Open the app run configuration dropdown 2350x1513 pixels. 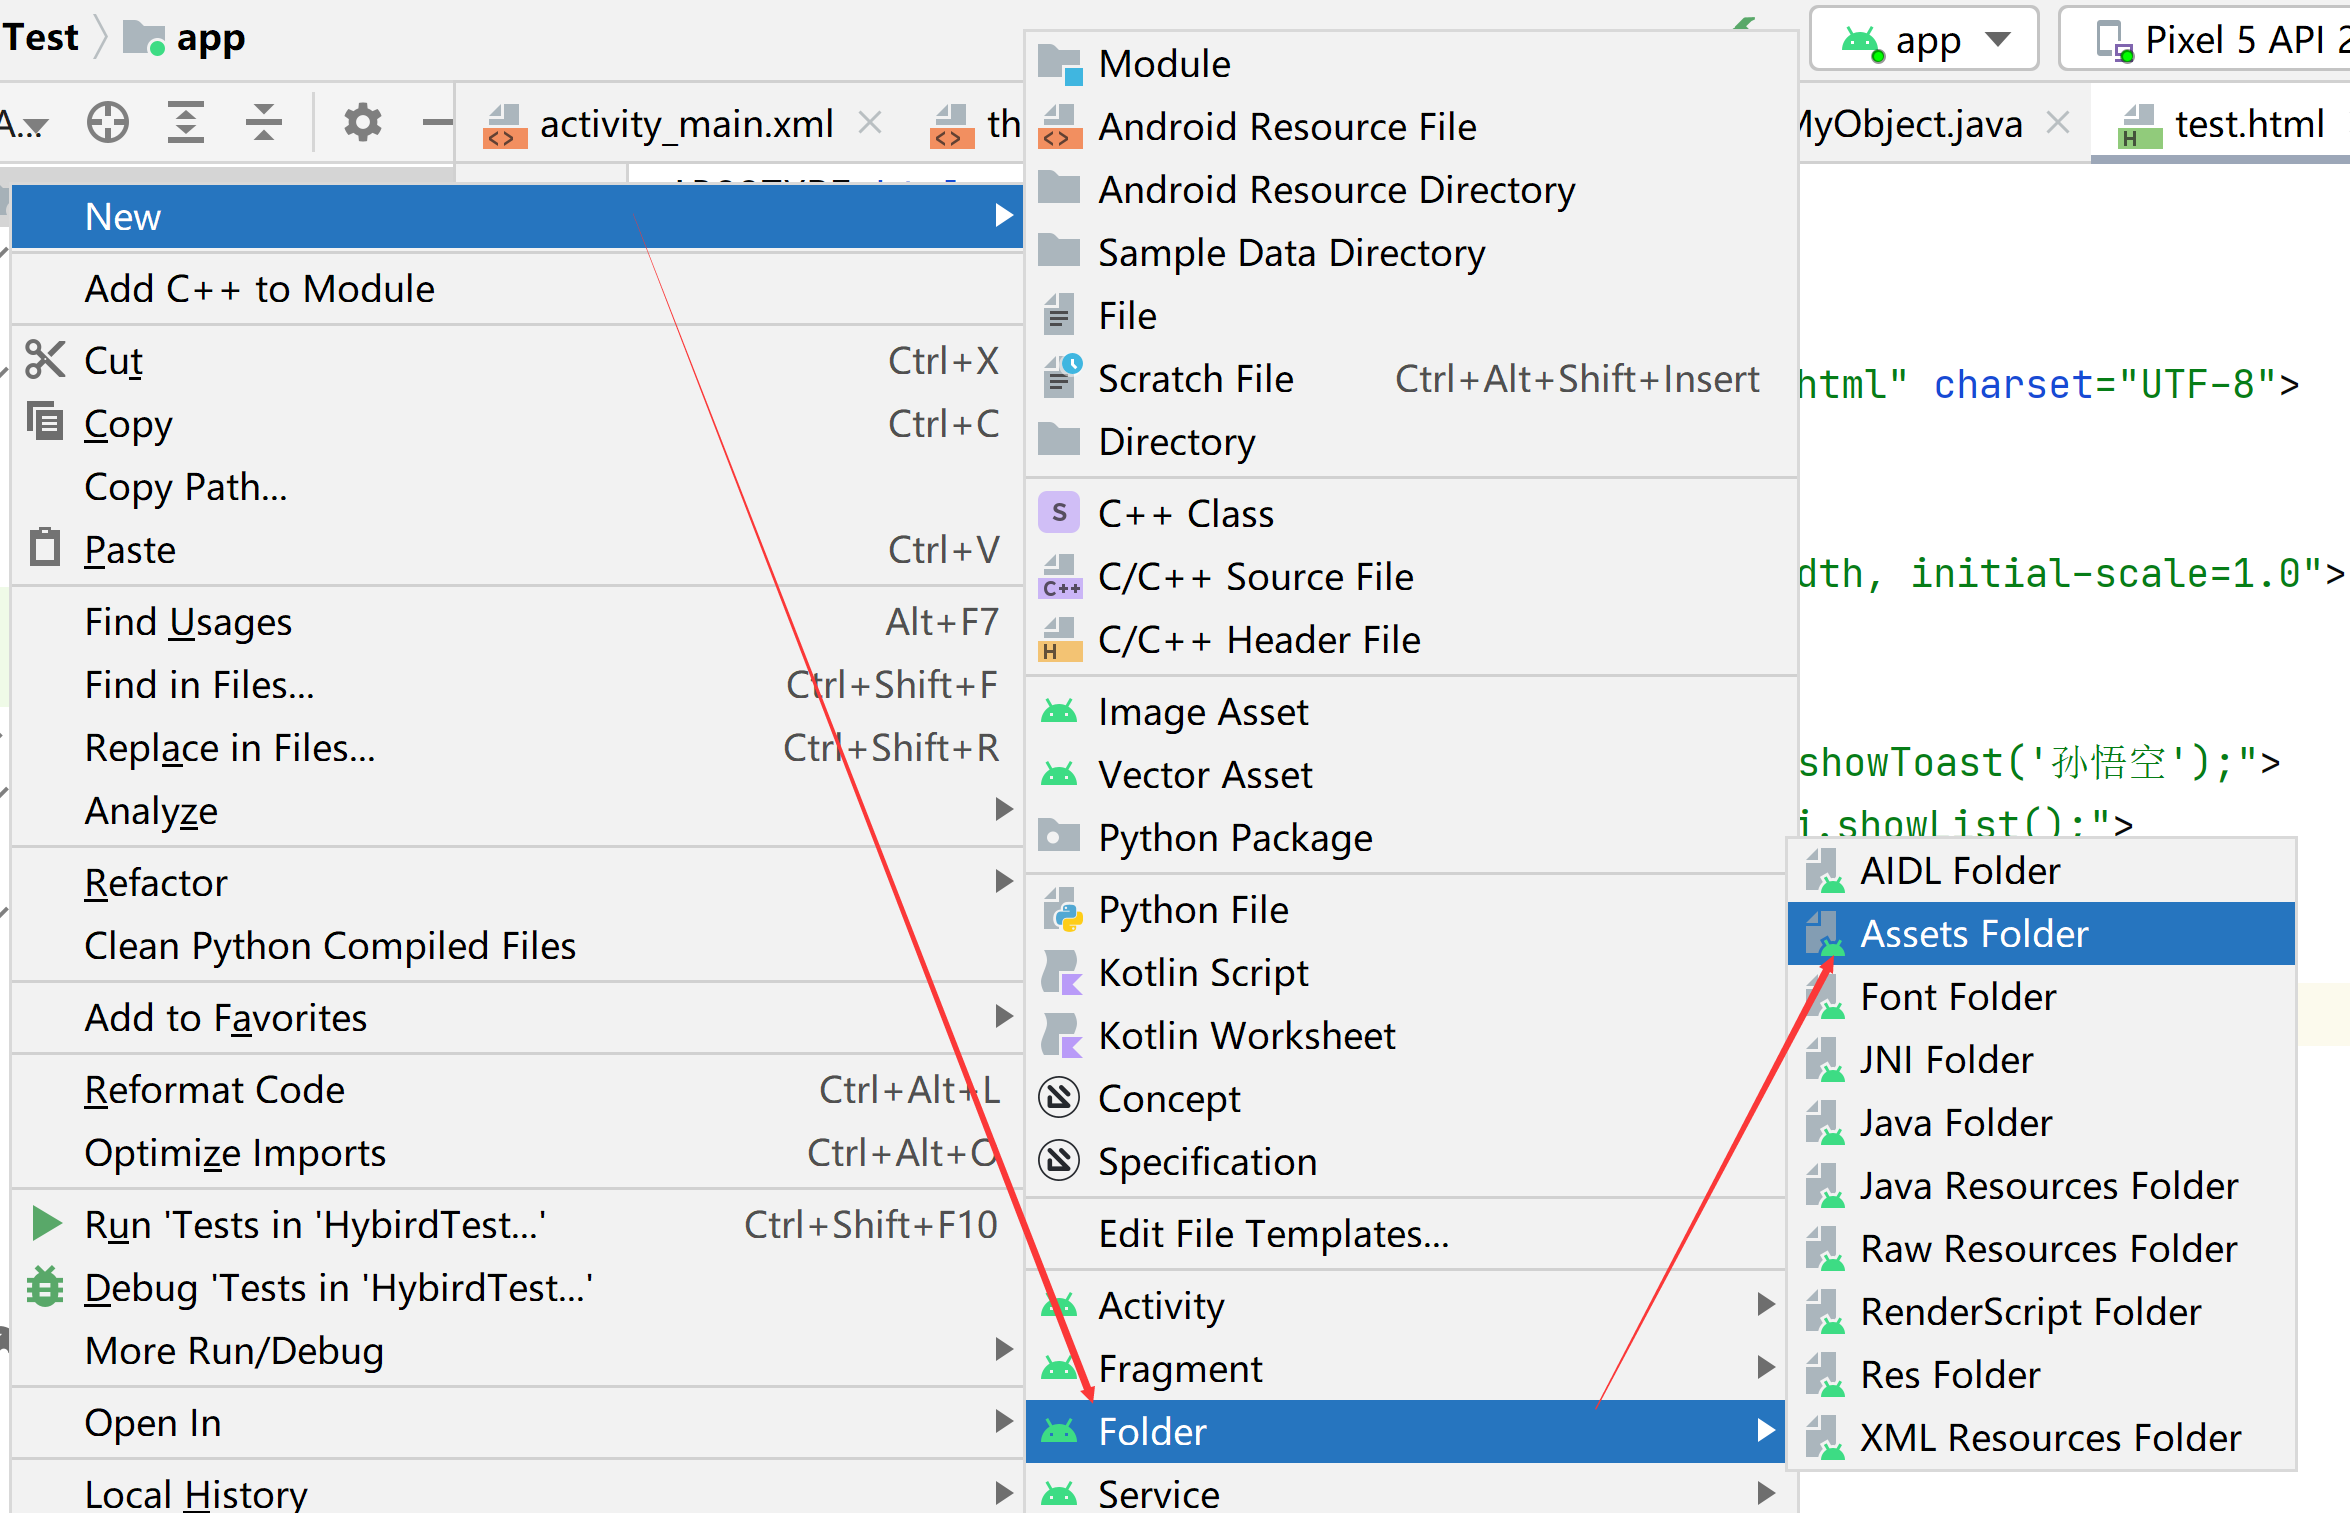coord(1924,40)
